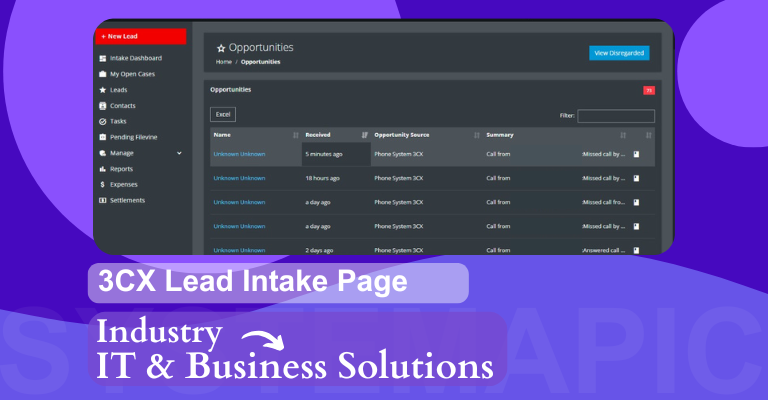This screenshot has height=400, width=768.
Task: Expand the Manage menu chevron
Action: pos(179,153)
